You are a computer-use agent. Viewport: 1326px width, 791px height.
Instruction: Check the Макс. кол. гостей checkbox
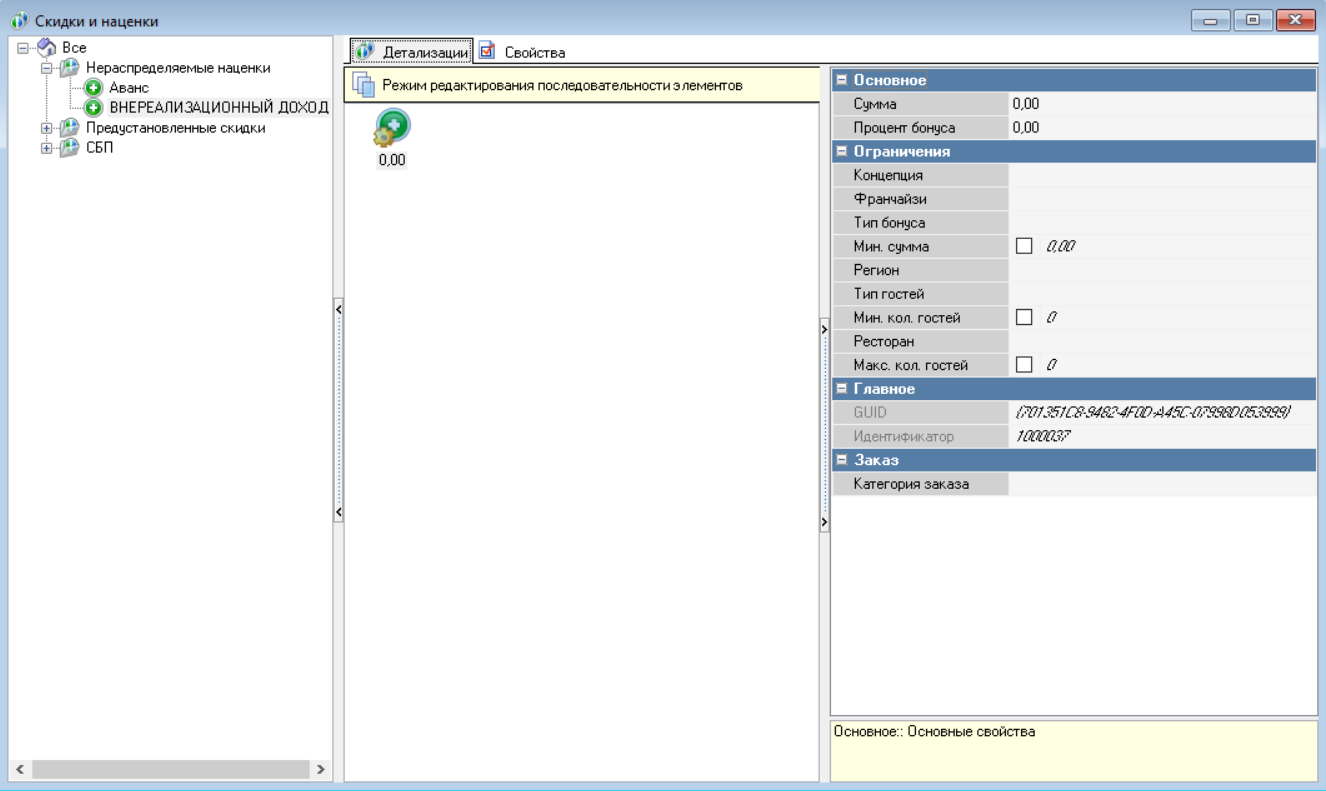coord(1024,365)
